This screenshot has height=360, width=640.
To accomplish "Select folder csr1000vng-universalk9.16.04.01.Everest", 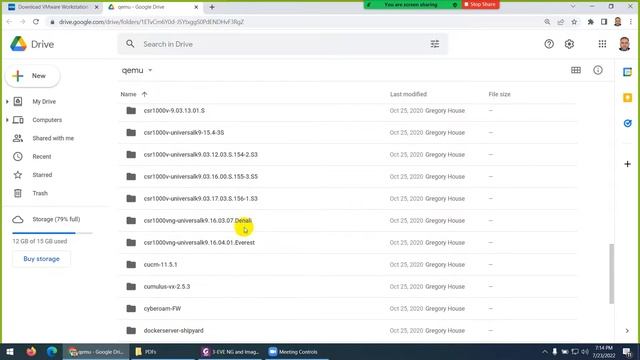I will pos(349,243).
